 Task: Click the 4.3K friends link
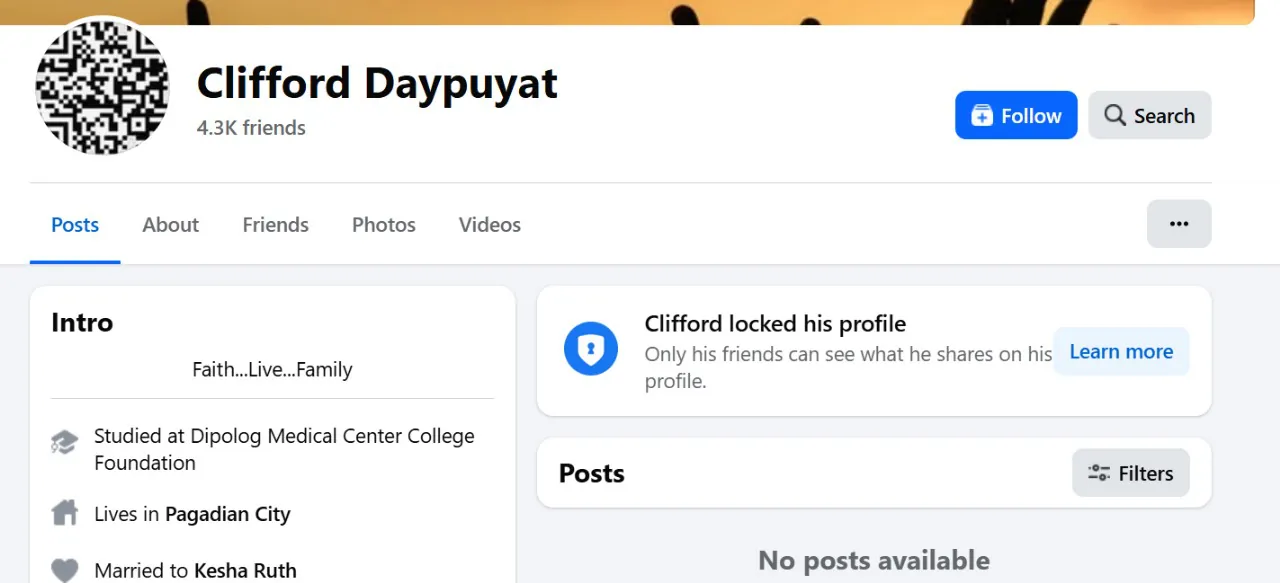click(251, 128)
